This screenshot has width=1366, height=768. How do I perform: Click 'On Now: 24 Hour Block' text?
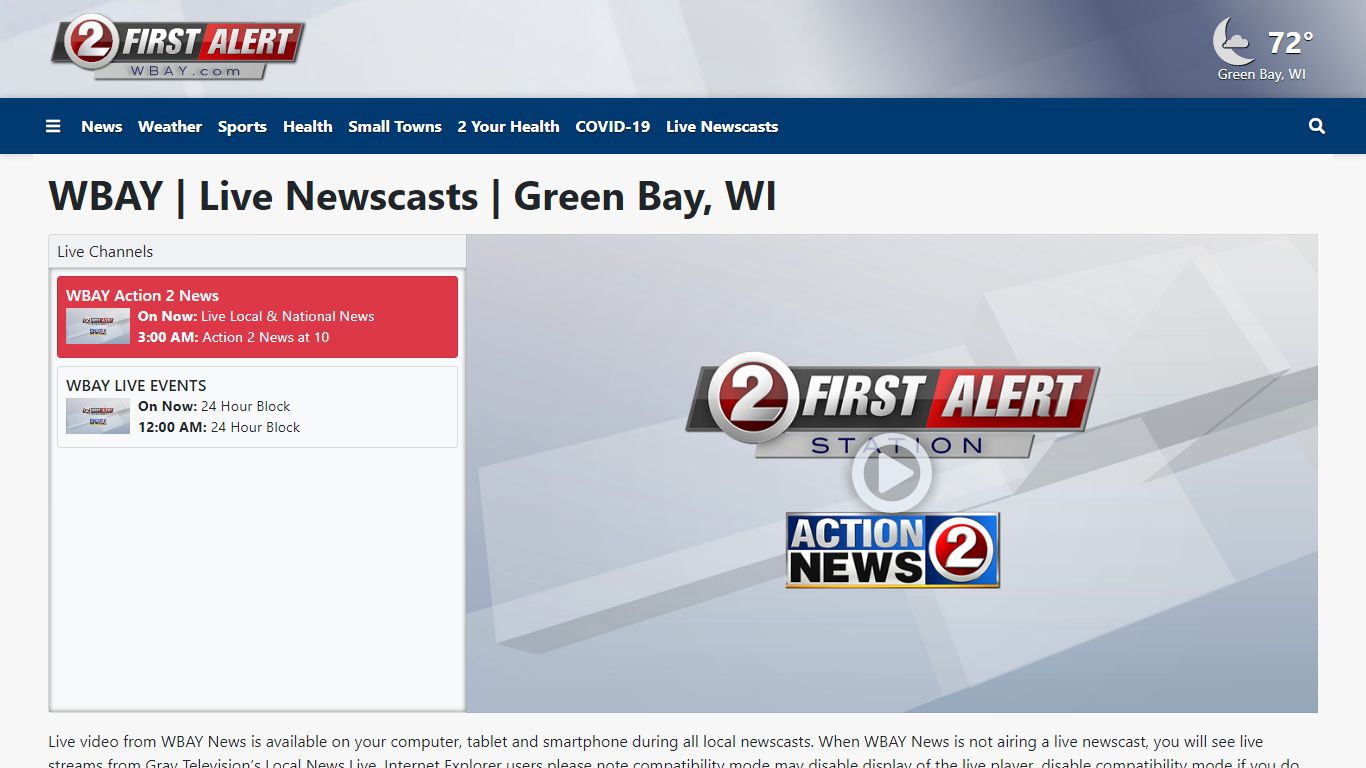point(214,406)
